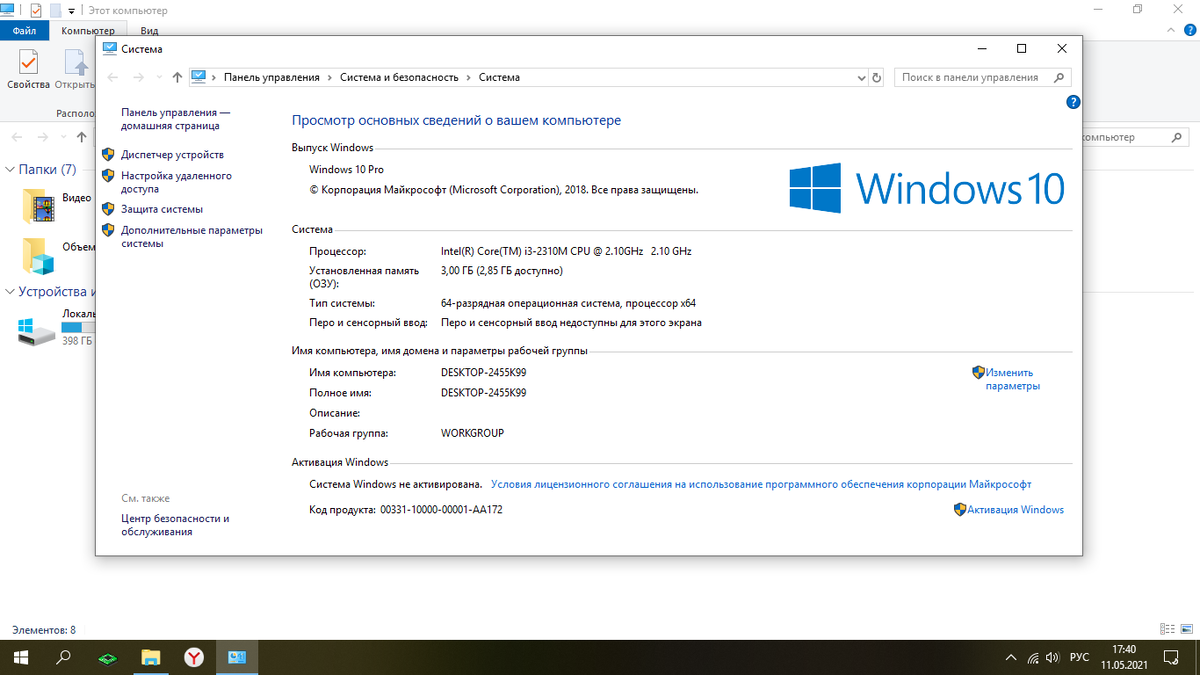Select the Видео folder icon in Explorer
This screenshot has height=675, width=1200.
(x=39, y=204)
